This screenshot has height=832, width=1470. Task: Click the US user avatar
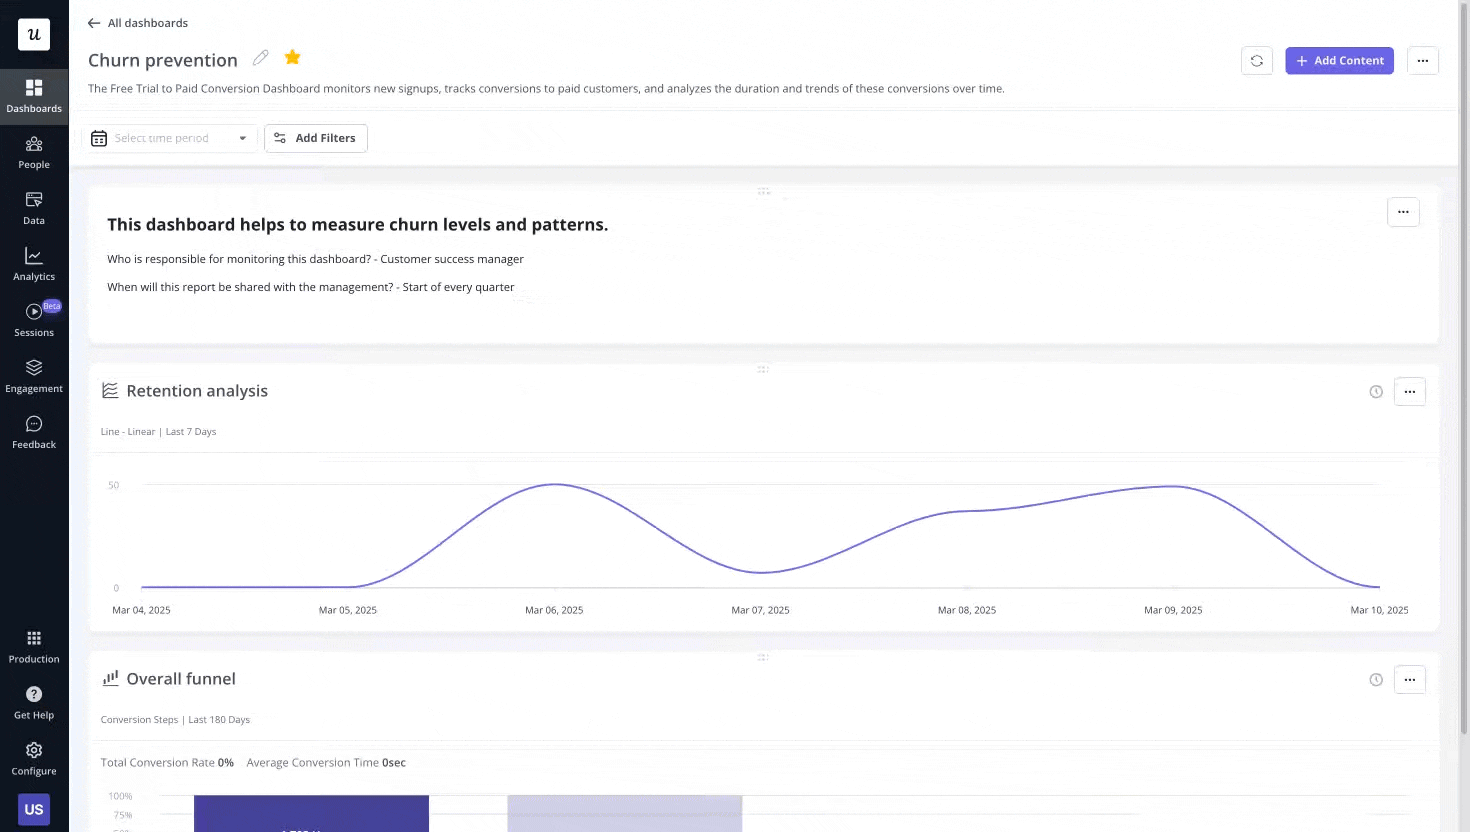coord(34,809)
